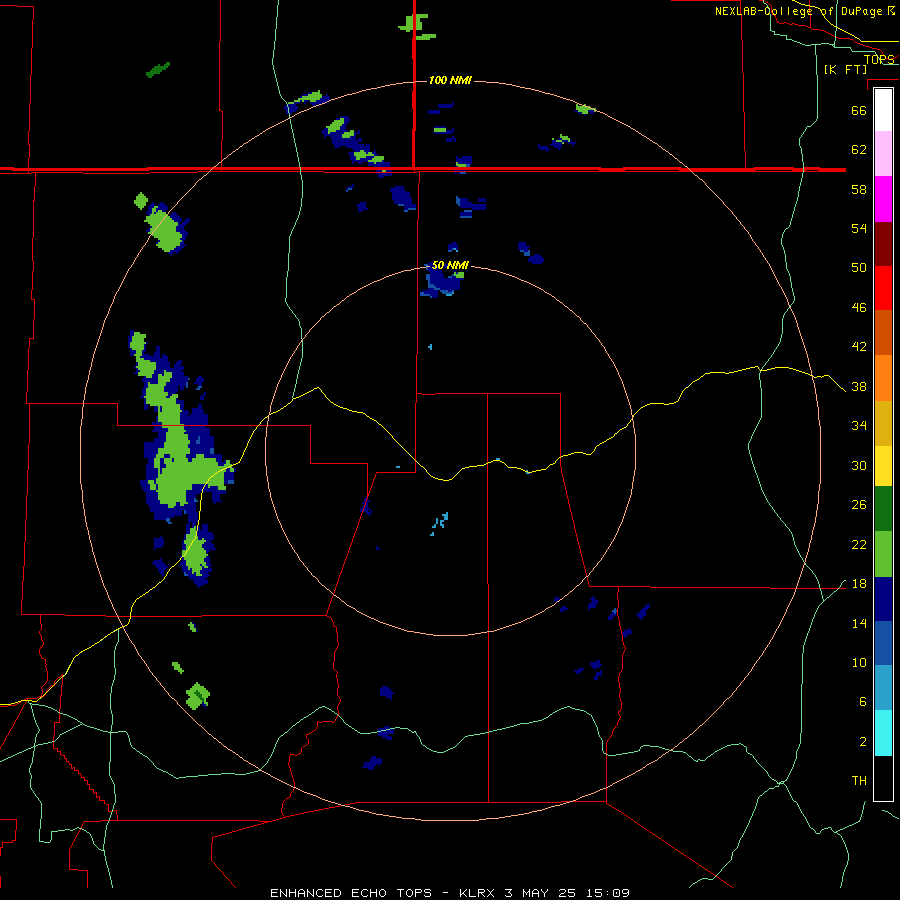
Task: Click the "30" scale value
Action: pyautogui.click(x=859, y=465)
